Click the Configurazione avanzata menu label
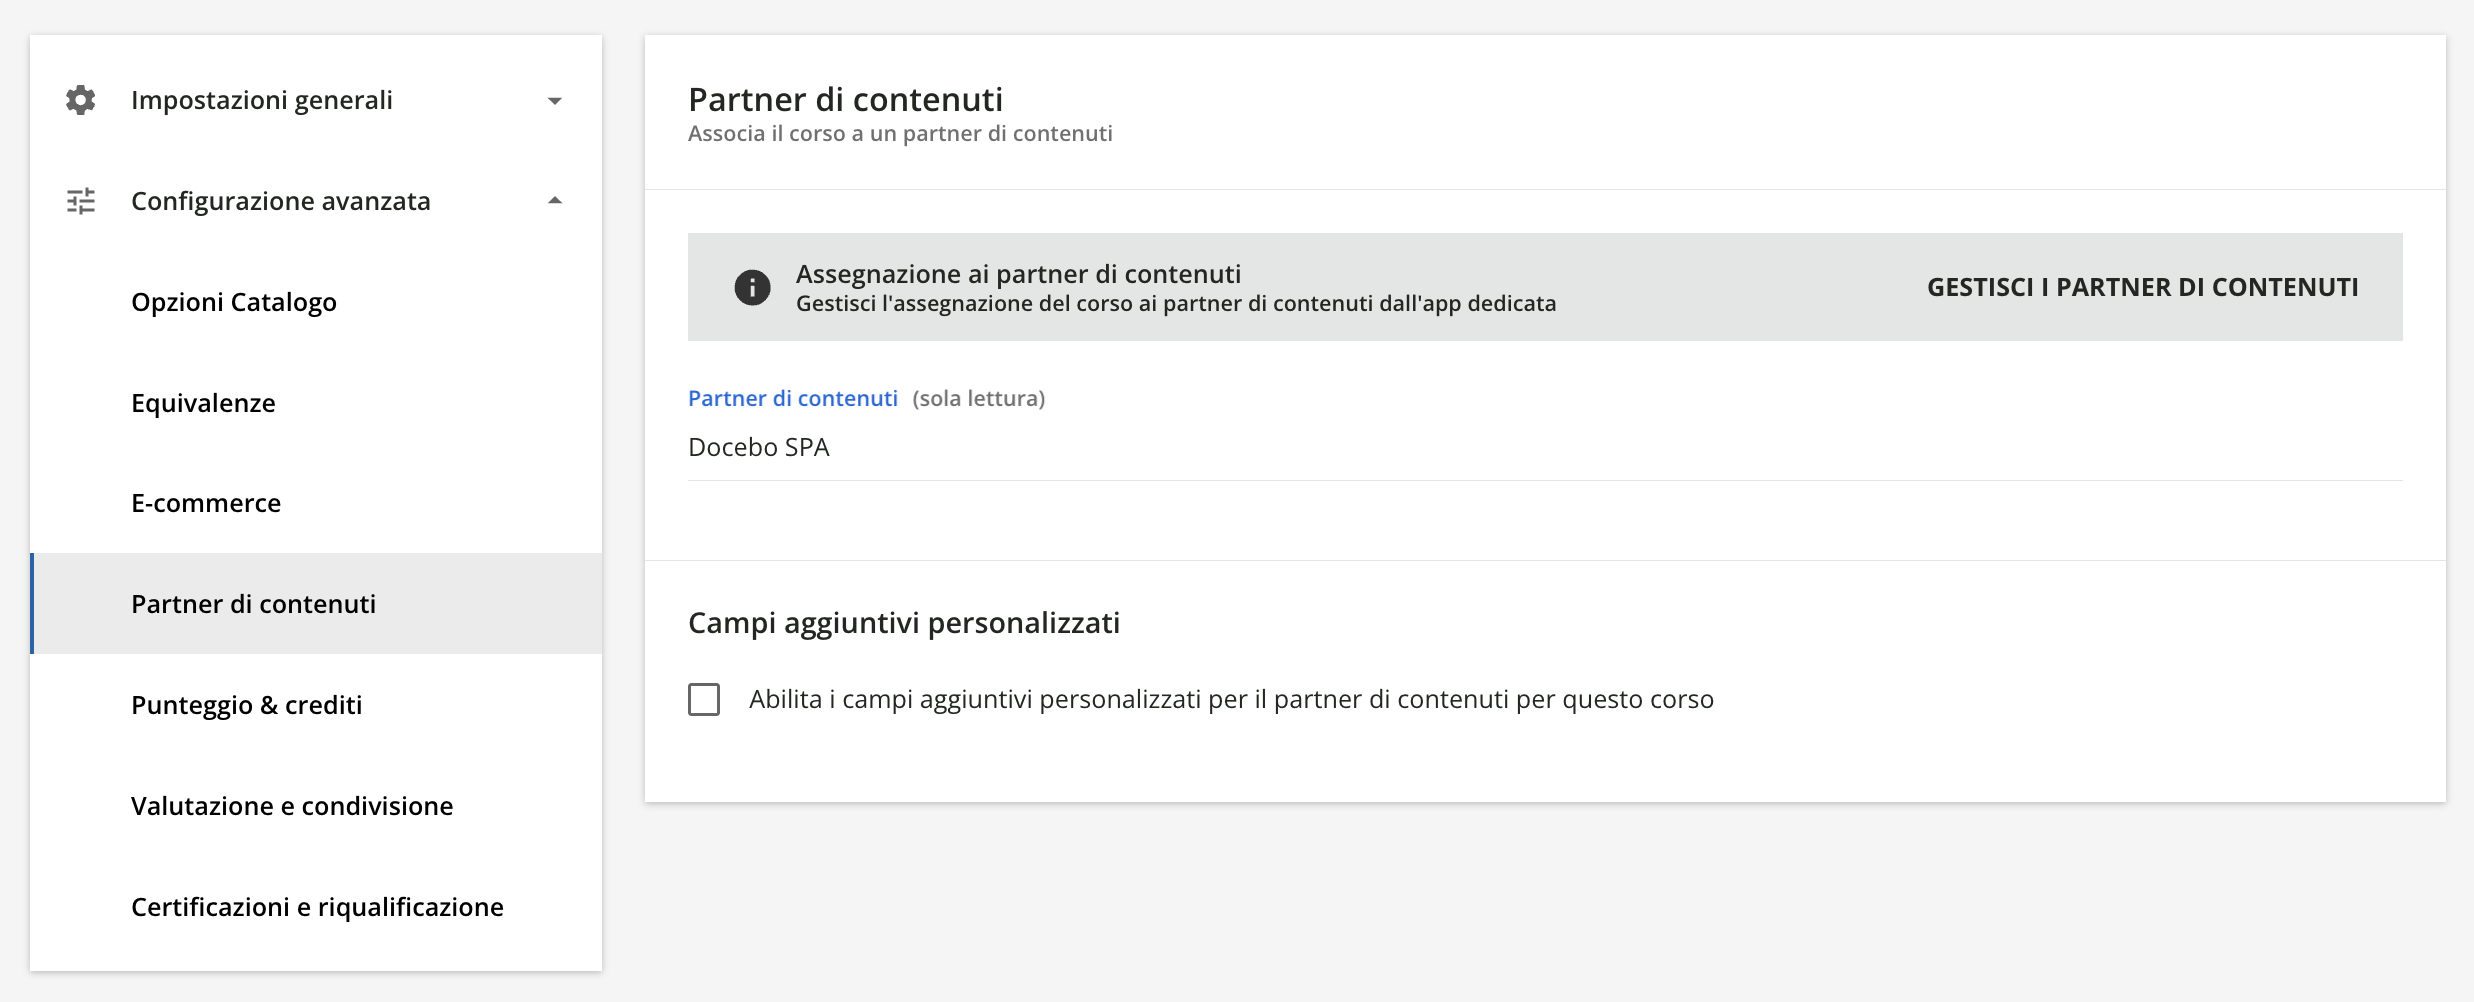This screenshot has width=2474, height=1002. pyautogui.click(x=281, y=200)
